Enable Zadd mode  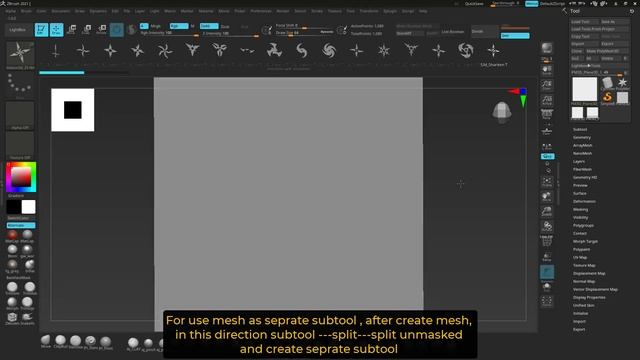(209, 26)
